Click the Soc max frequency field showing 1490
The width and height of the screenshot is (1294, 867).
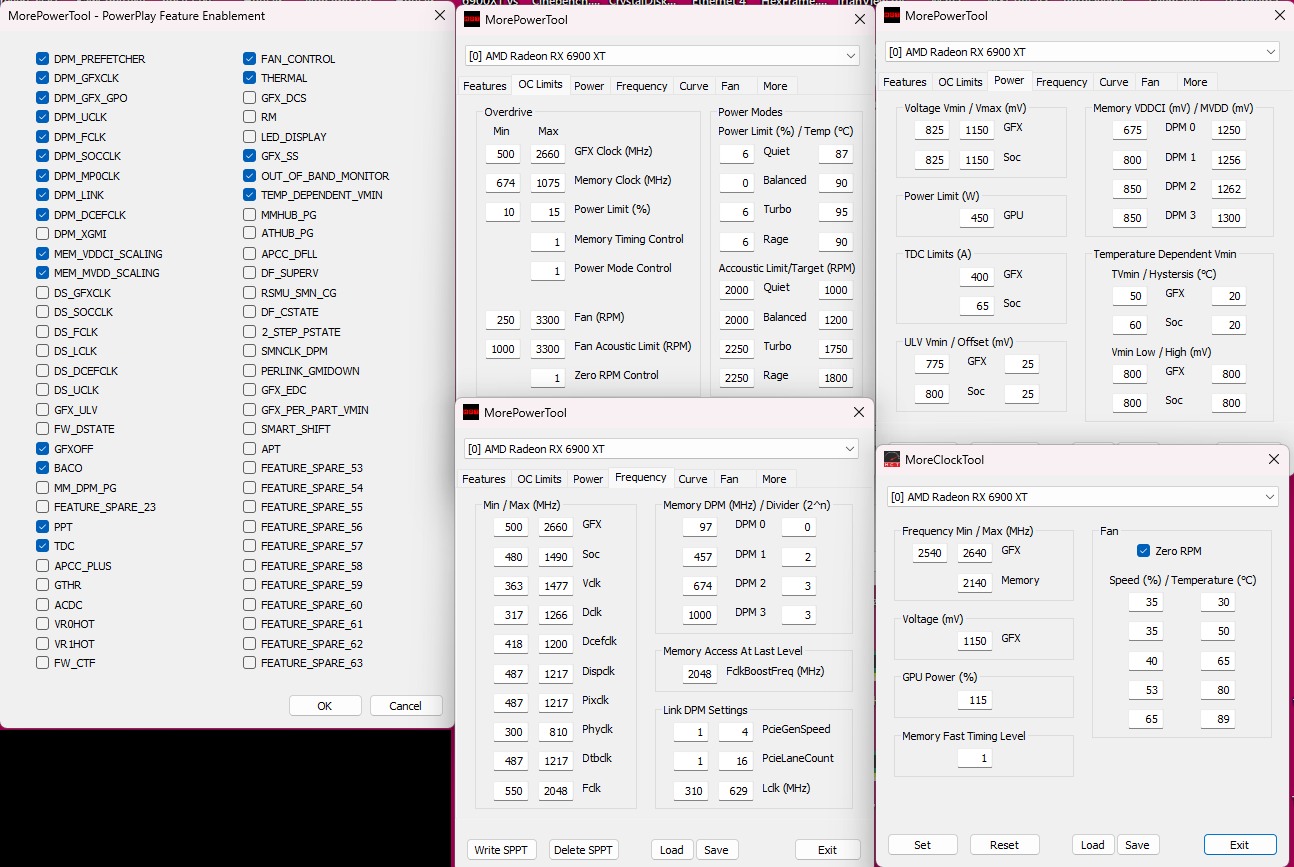click(556, 557)
